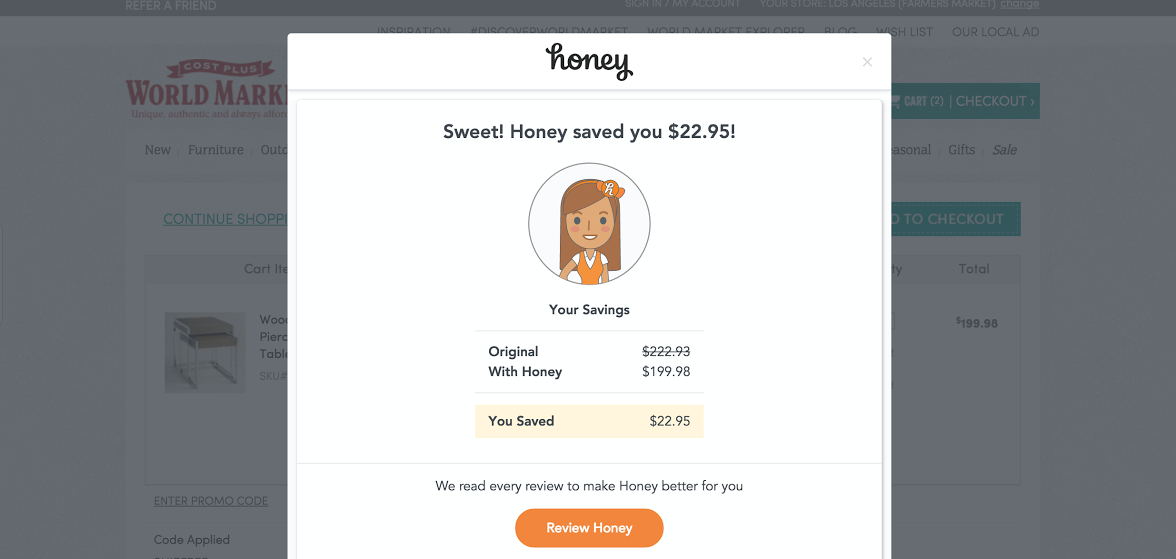Select the New menu category
Image resolution: width=1176 pixels, height=559 pixels.
pos(158,150)
